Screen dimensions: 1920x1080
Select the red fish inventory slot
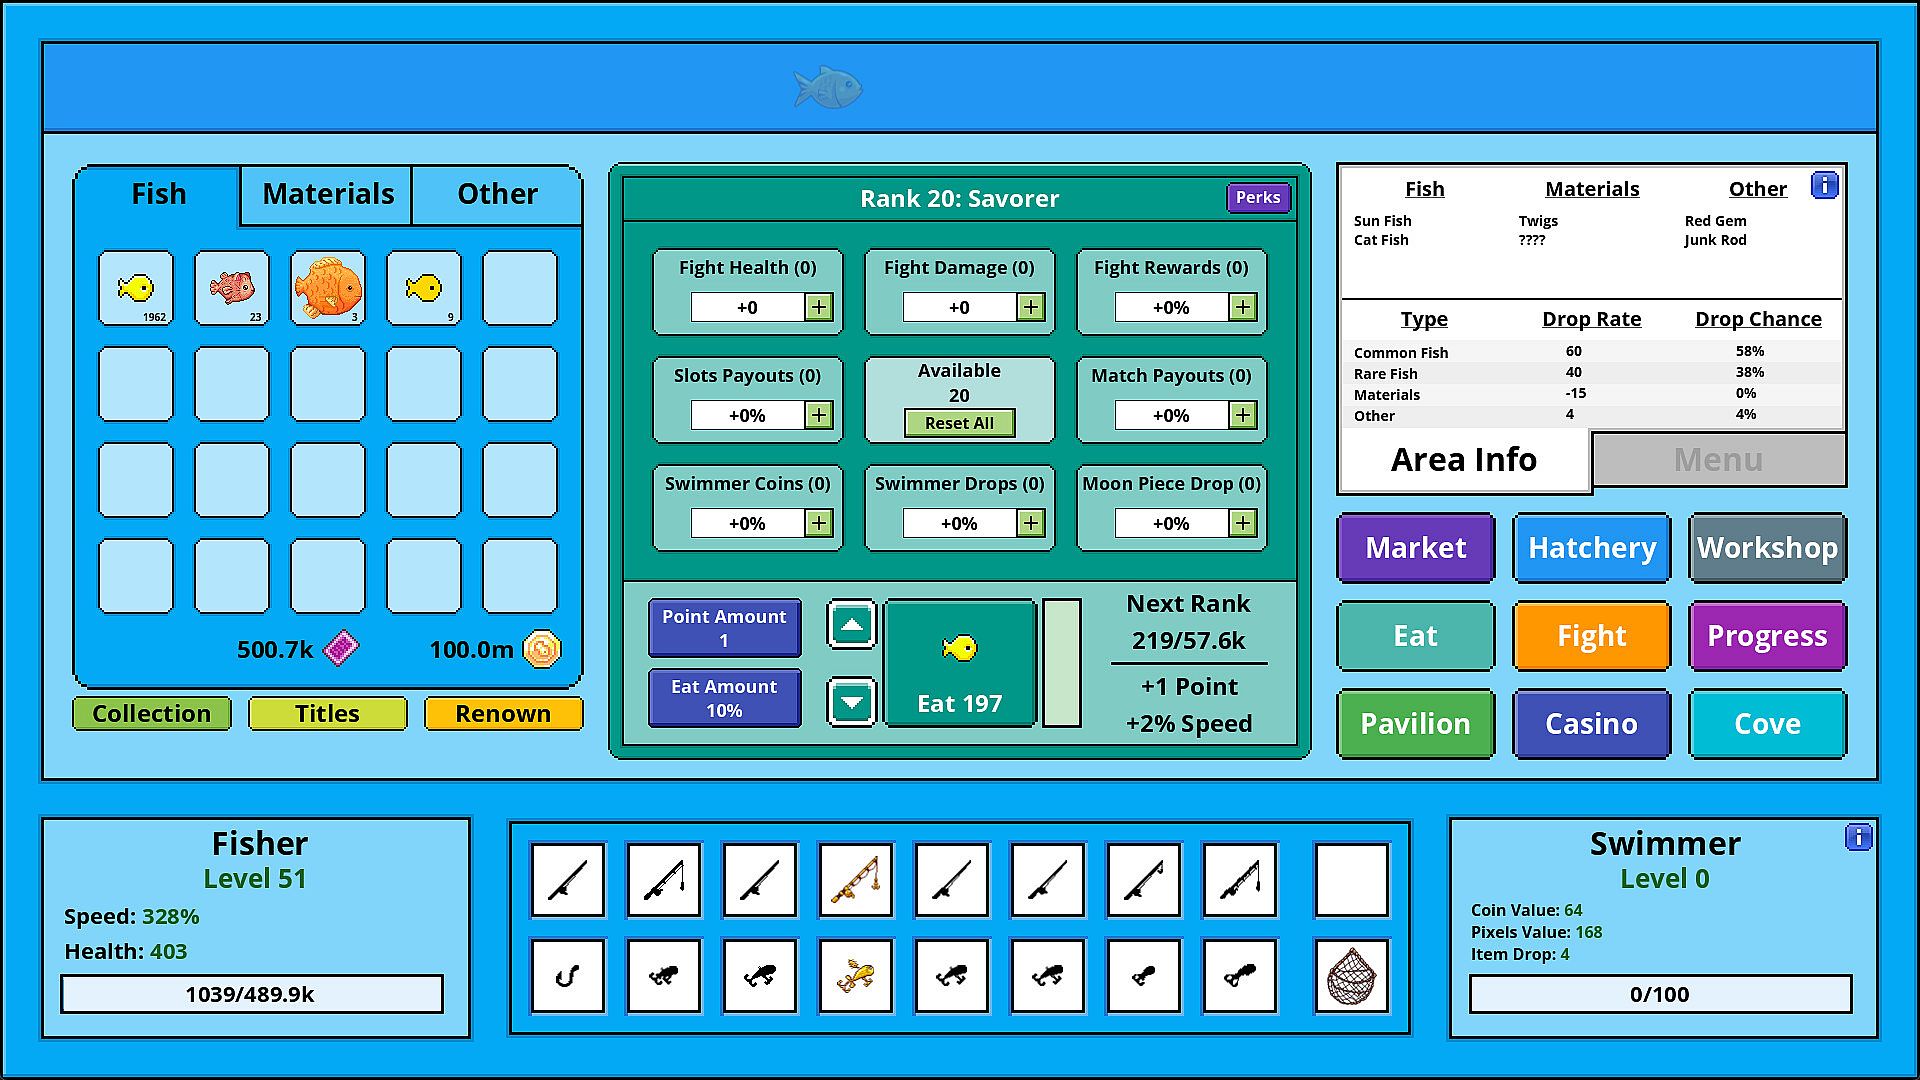click(x=232, y=288)
